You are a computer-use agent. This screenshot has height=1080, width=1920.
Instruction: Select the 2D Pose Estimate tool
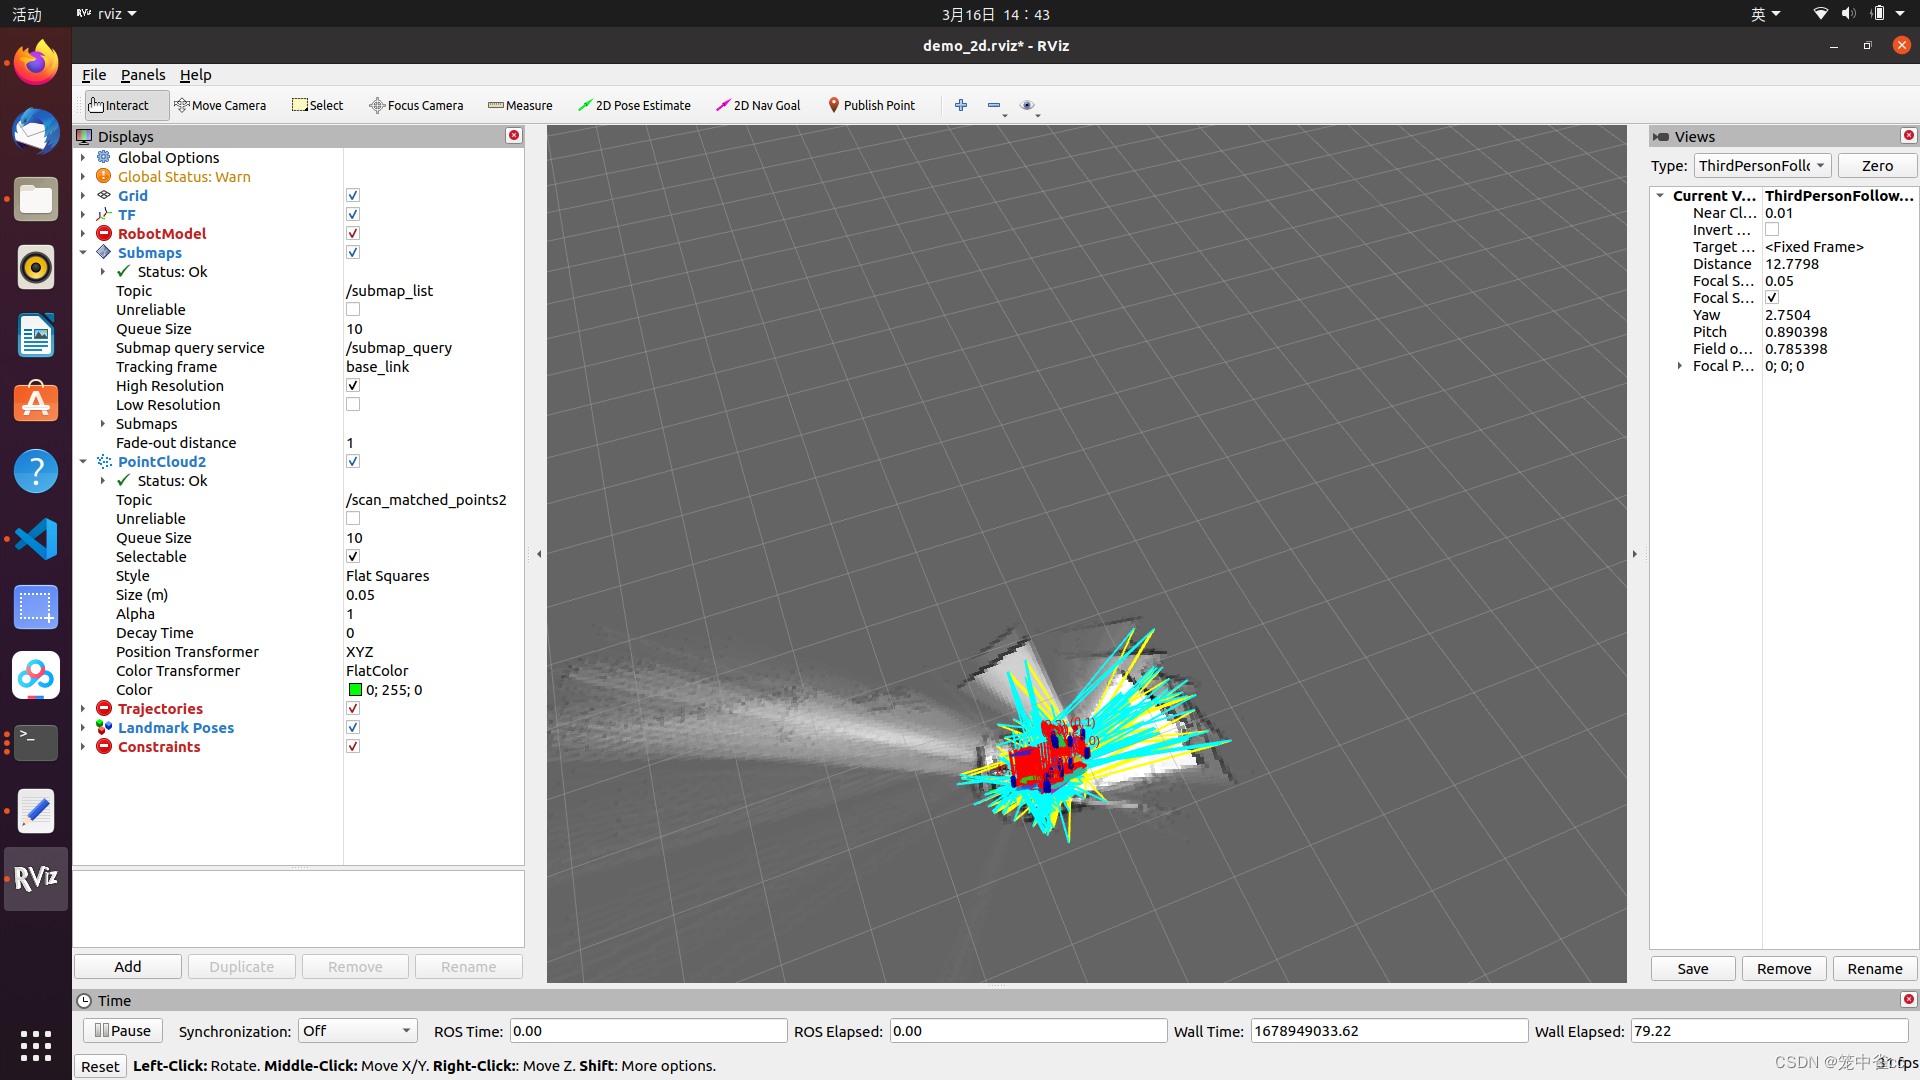click(634, 105)
